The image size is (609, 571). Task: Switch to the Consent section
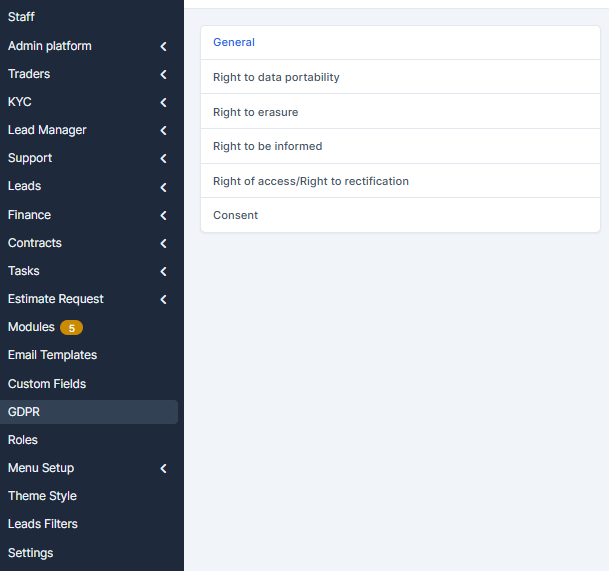[x=235, y=215]
